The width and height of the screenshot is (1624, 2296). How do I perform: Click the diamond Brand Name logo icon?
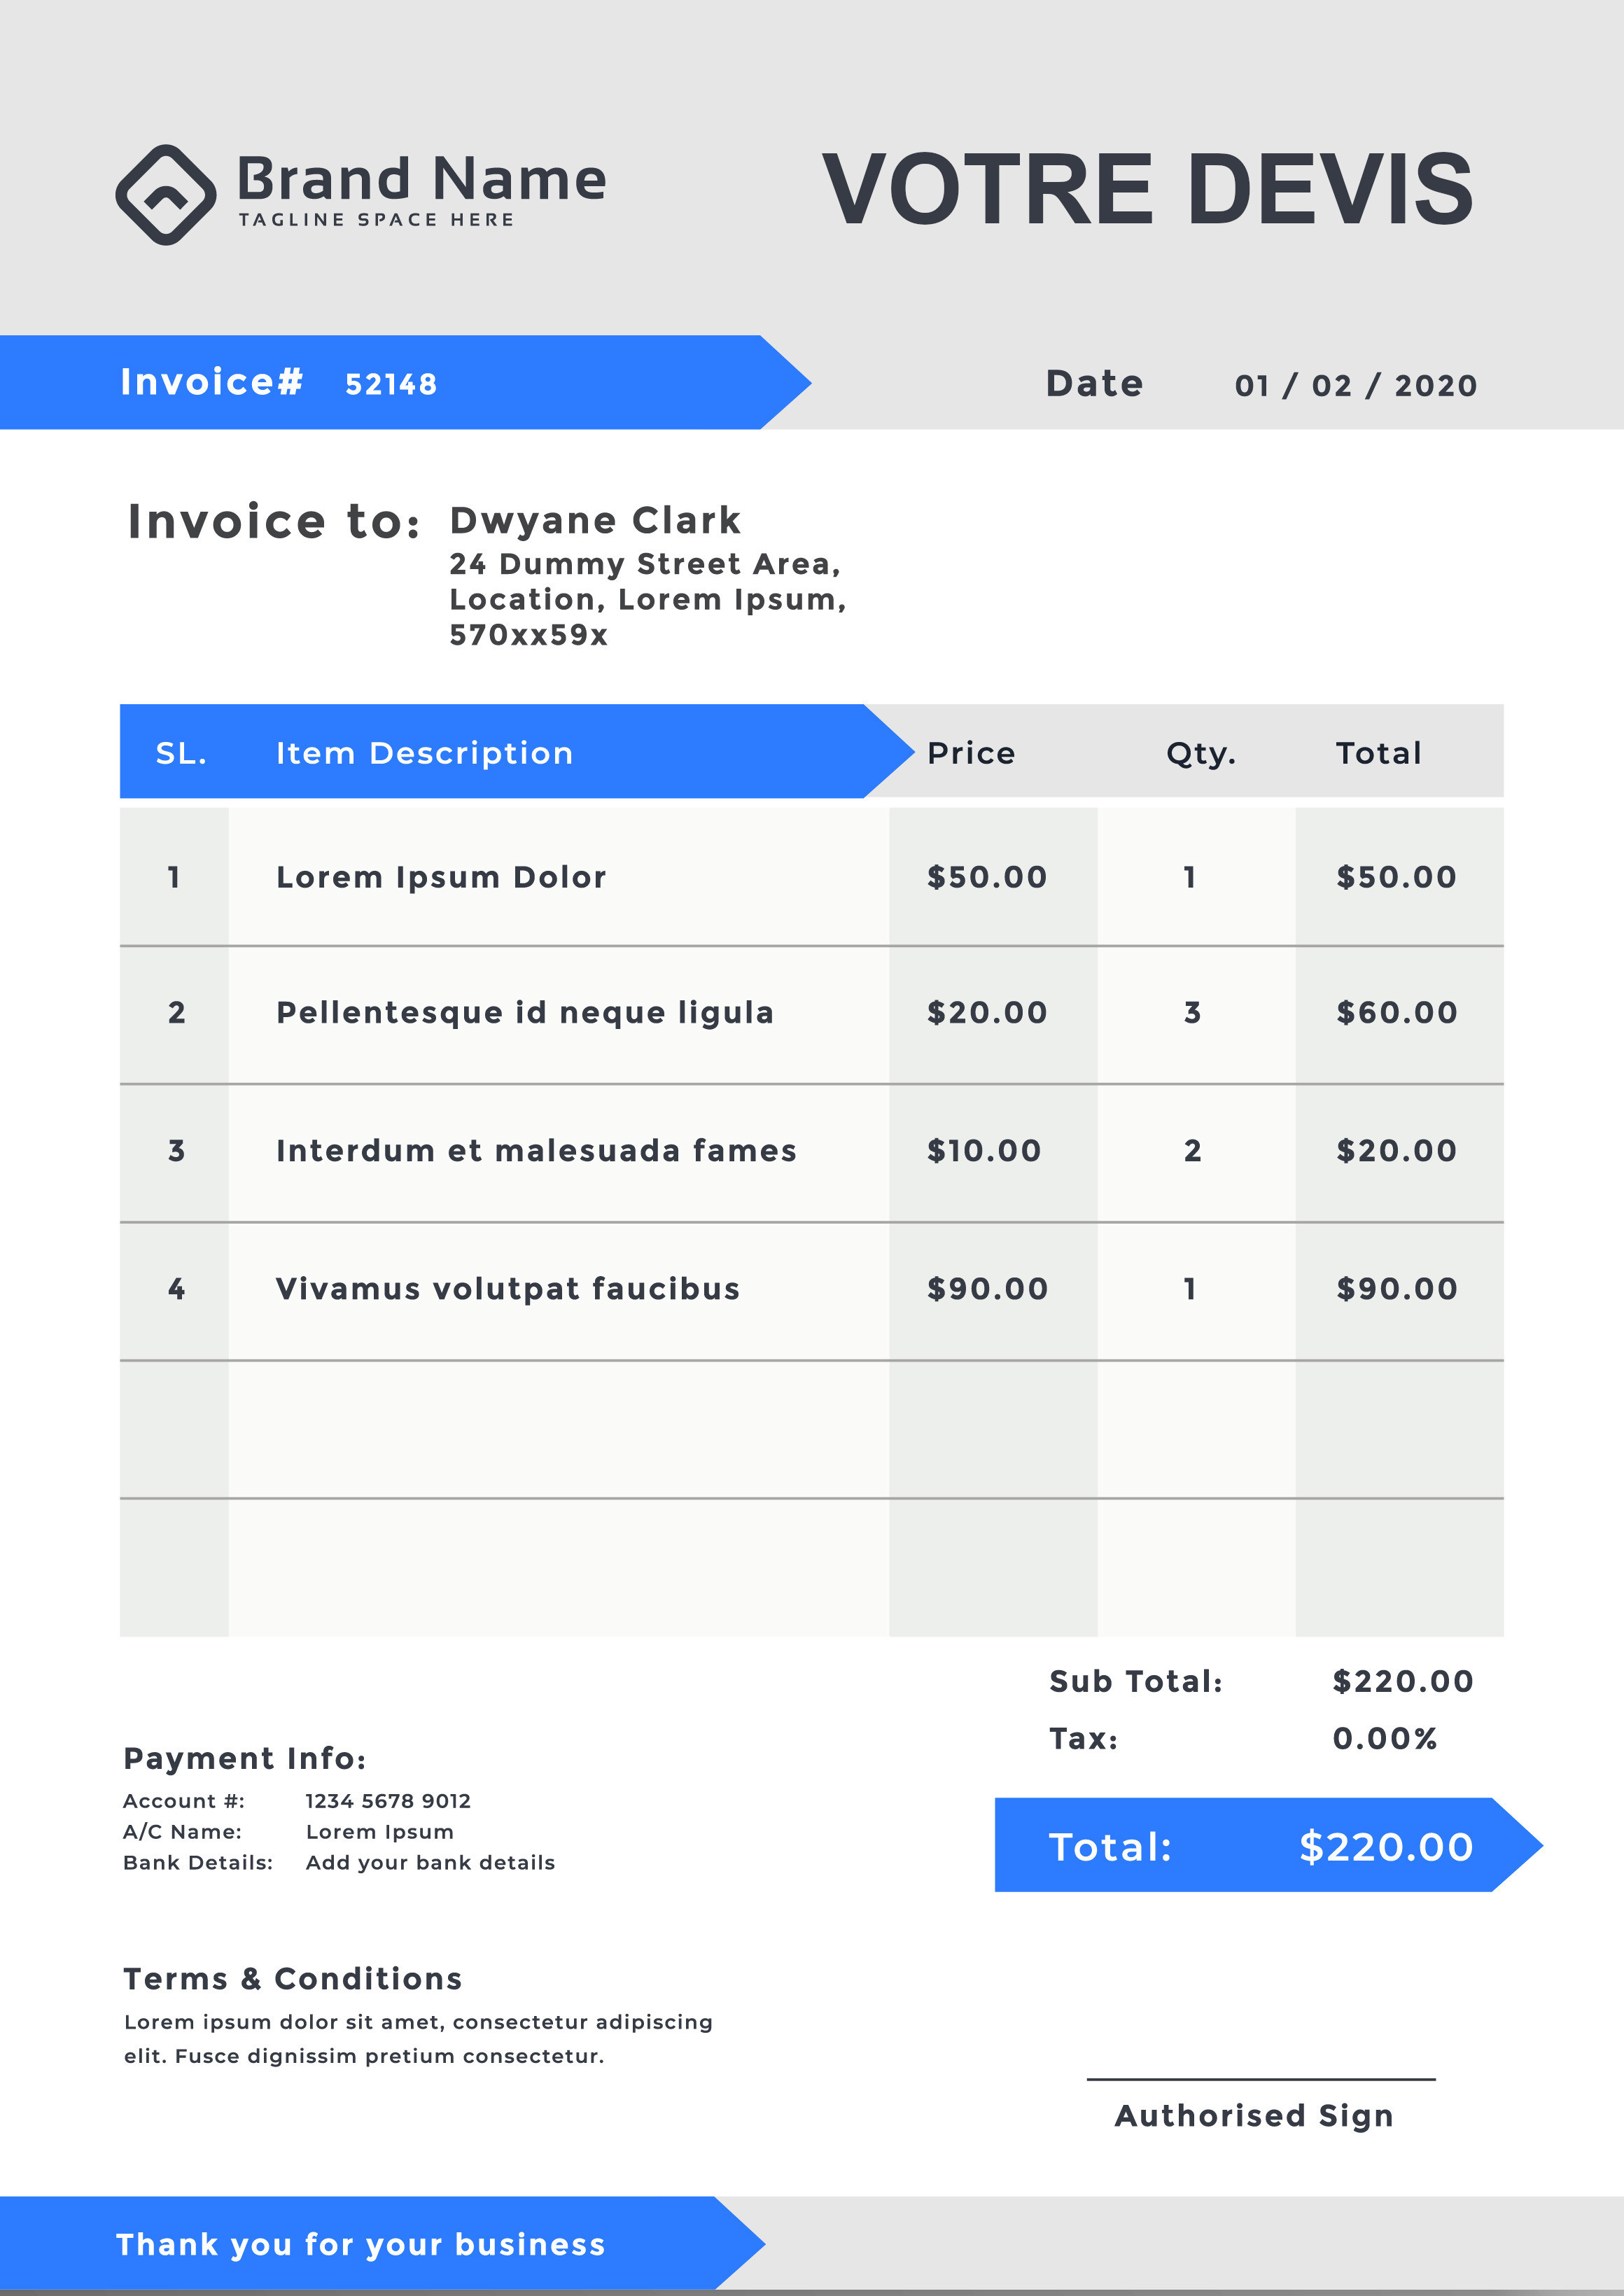166,194
